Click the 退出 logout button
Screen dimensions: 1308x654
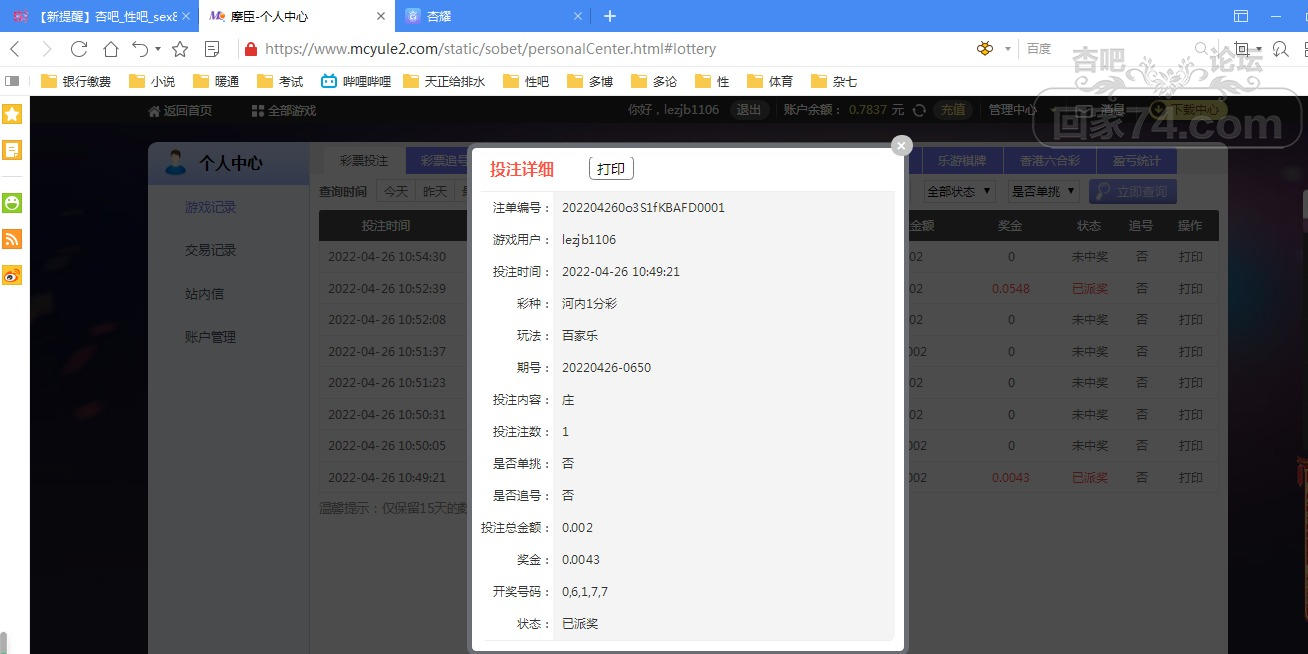click(x=749, y=110)
